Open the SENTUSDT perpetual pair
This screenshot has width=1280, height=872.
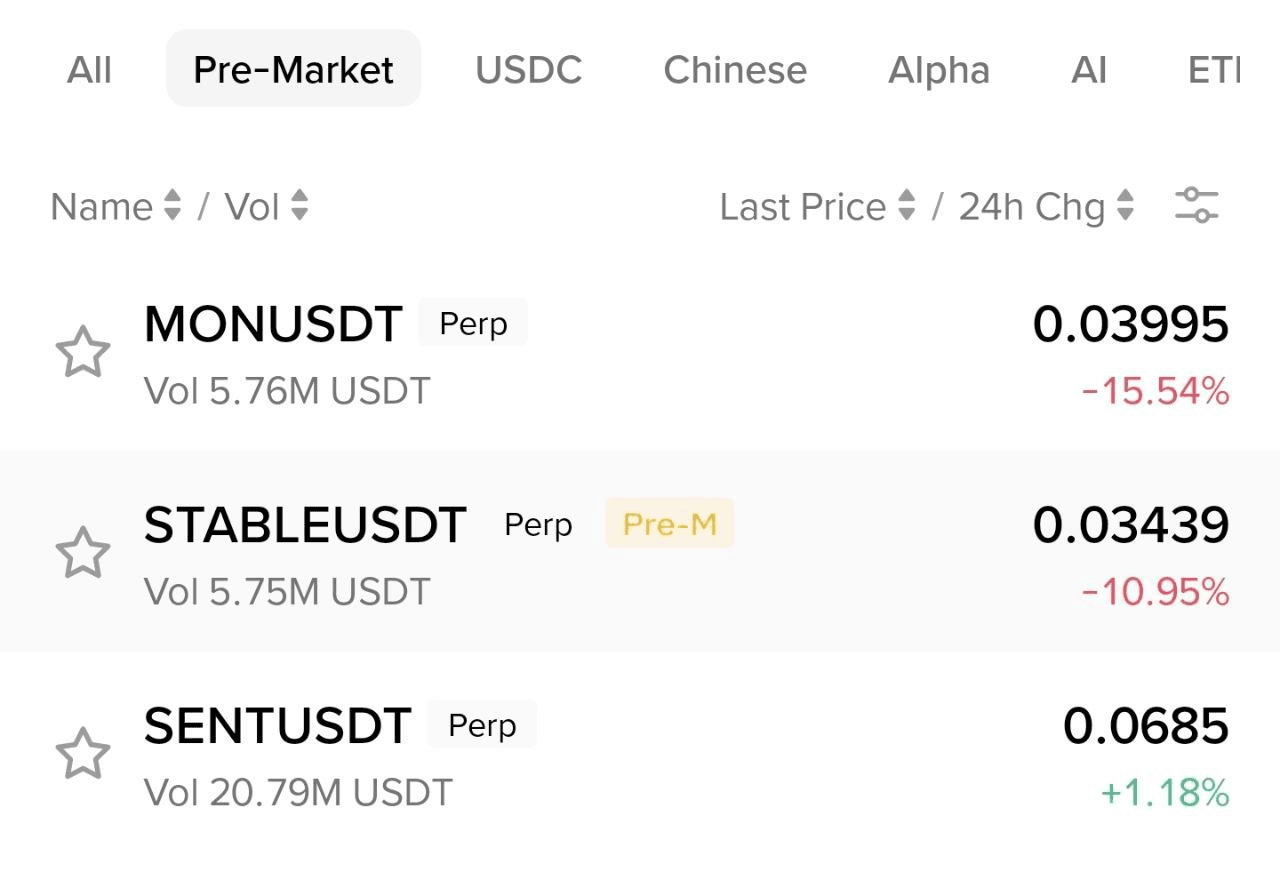click(x=277, y=726)
